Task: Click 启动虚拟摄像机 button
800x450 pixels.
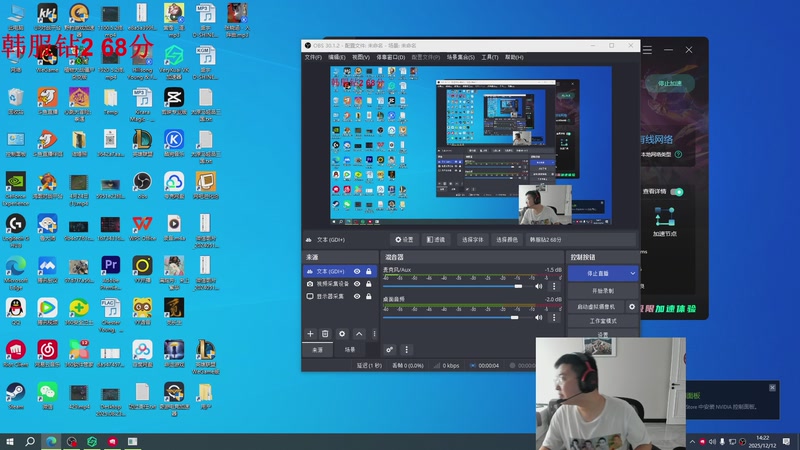Action: pos(596,307)
